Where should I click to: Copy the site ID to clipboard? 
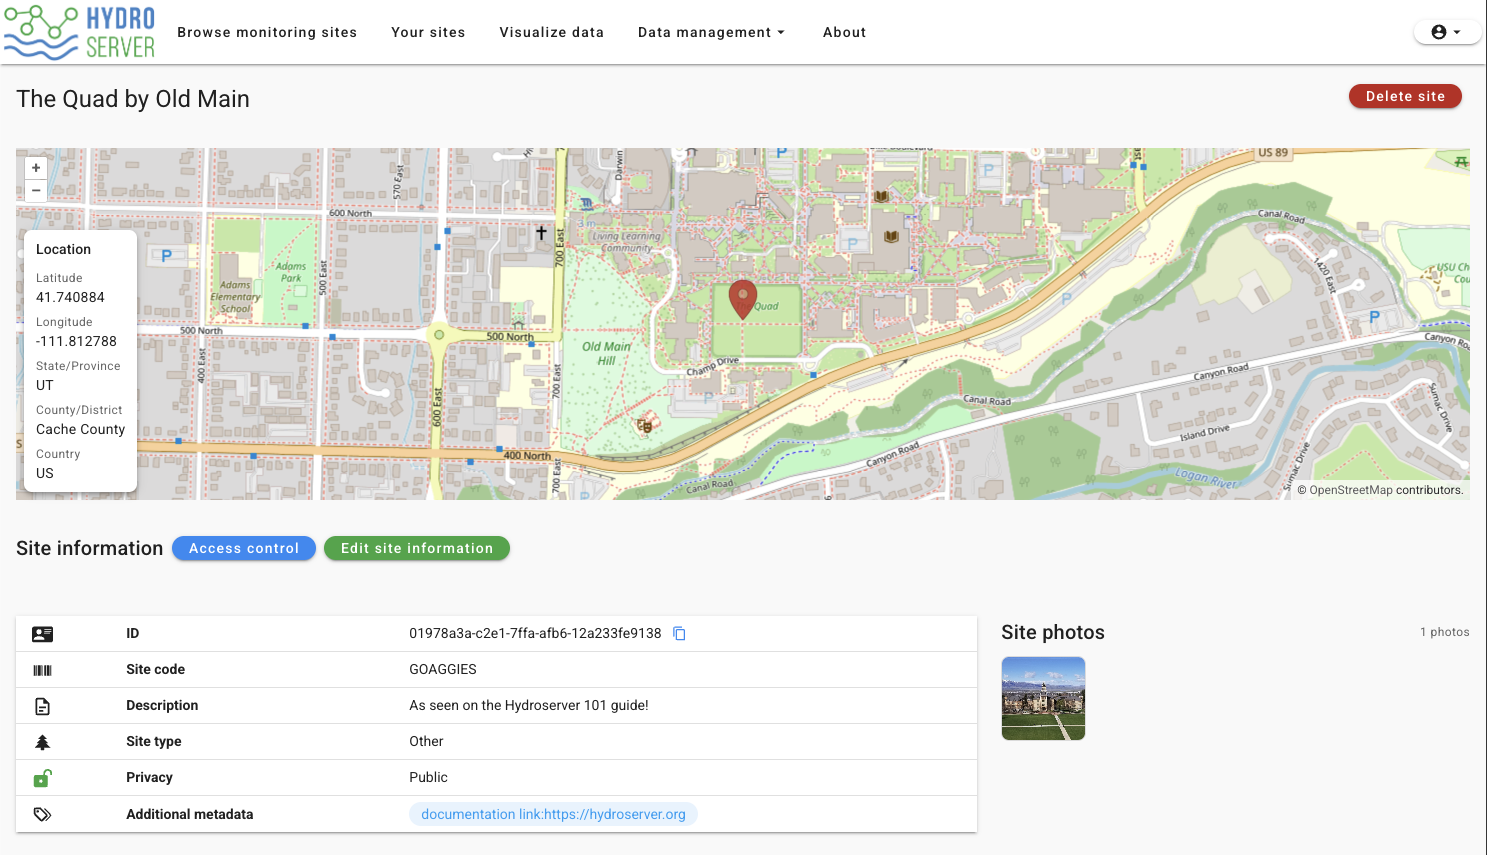point(679,633)
